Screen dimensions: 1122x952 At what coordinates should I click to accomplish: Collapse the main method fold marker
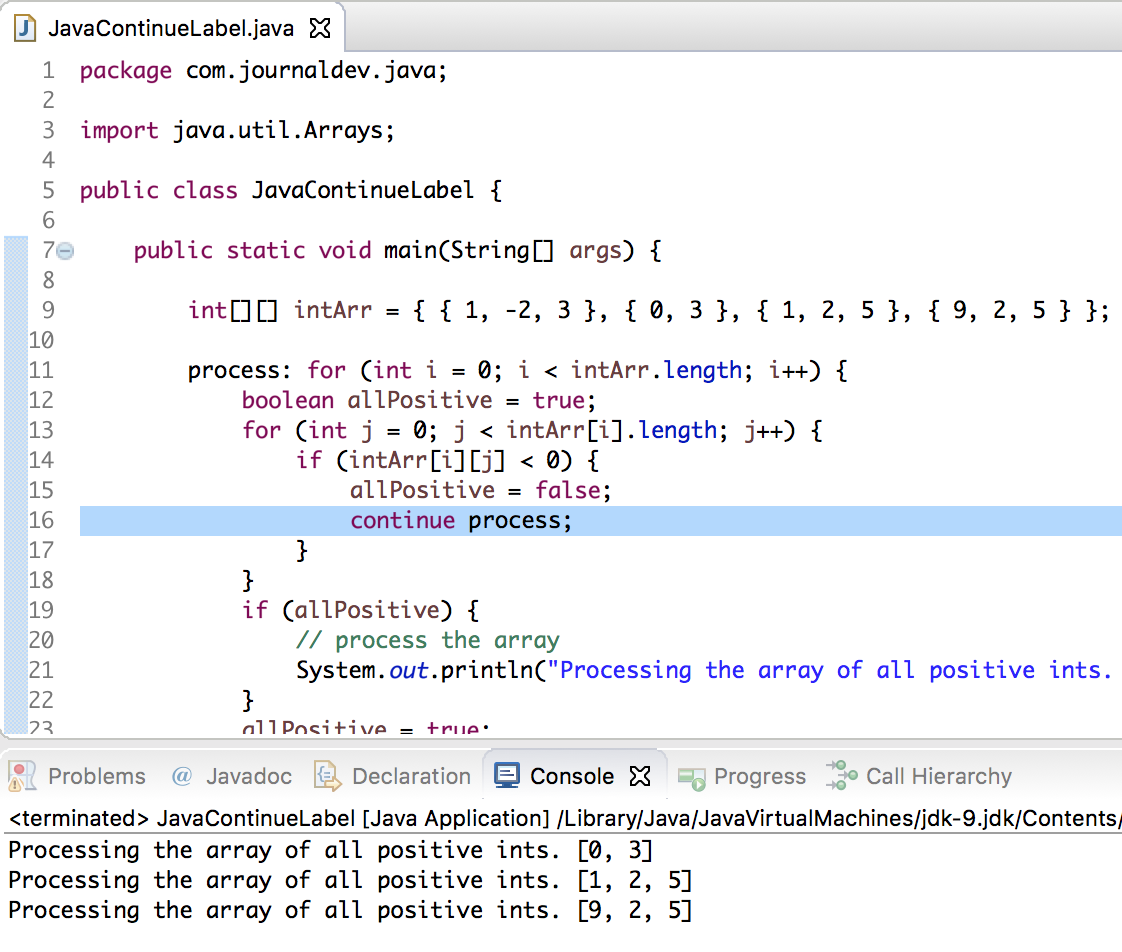click(64, 251)
